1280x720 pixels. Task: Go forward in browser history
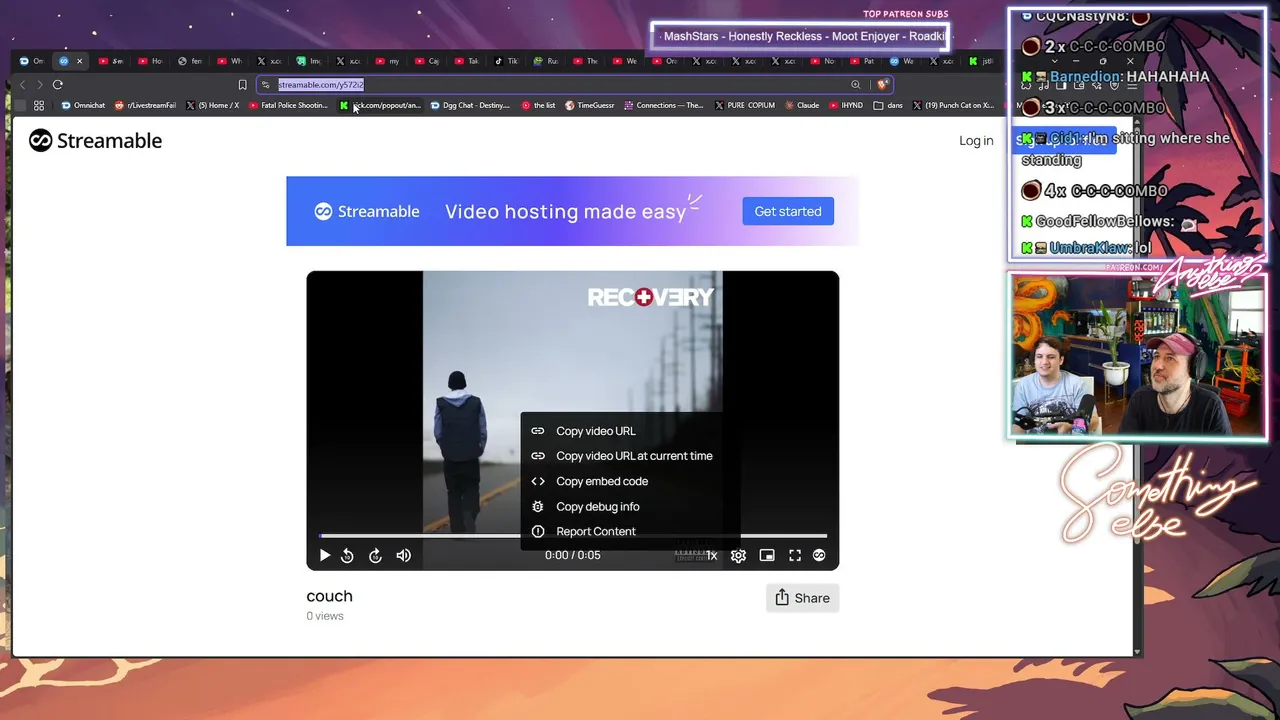[40, 85]
